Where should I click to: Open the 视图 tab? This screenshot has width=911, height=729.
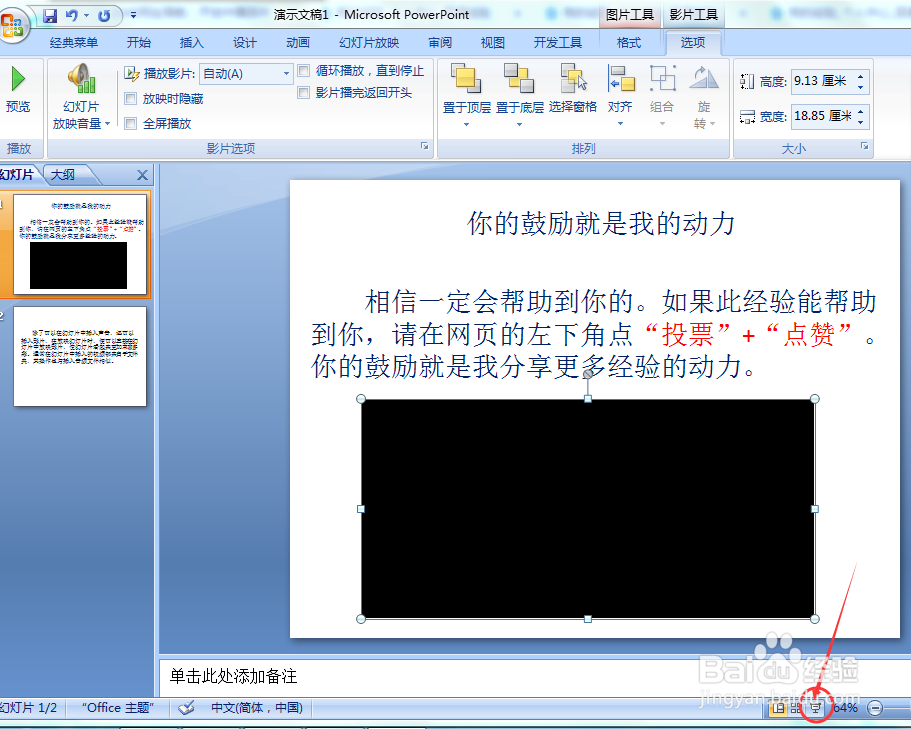click(493, 42)
